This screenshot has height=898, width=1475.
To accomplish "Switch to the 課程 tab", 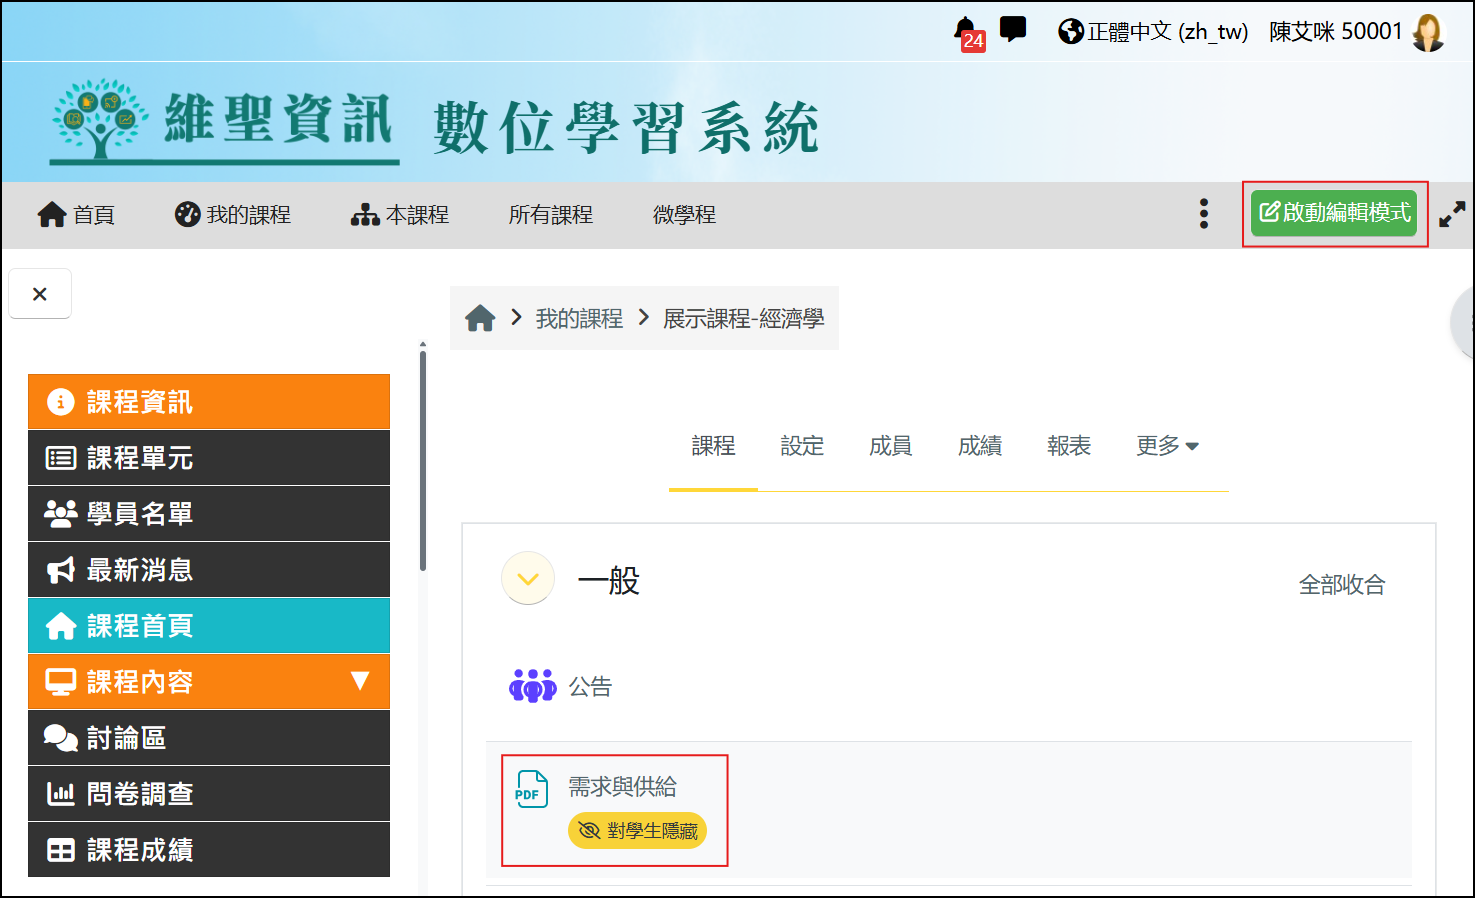I will click(713, 446).
